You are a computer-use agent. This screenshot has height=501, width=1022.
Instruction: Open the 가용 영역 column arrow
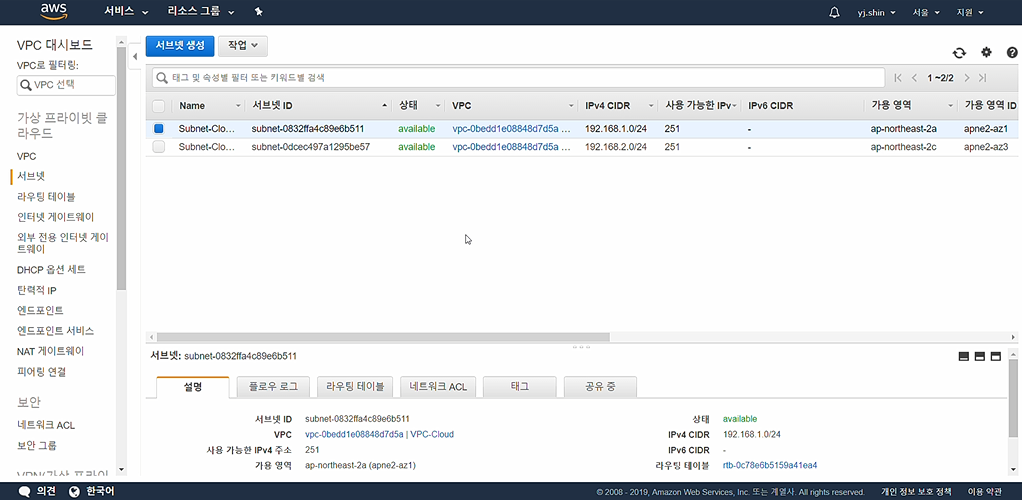click(951, 106)
